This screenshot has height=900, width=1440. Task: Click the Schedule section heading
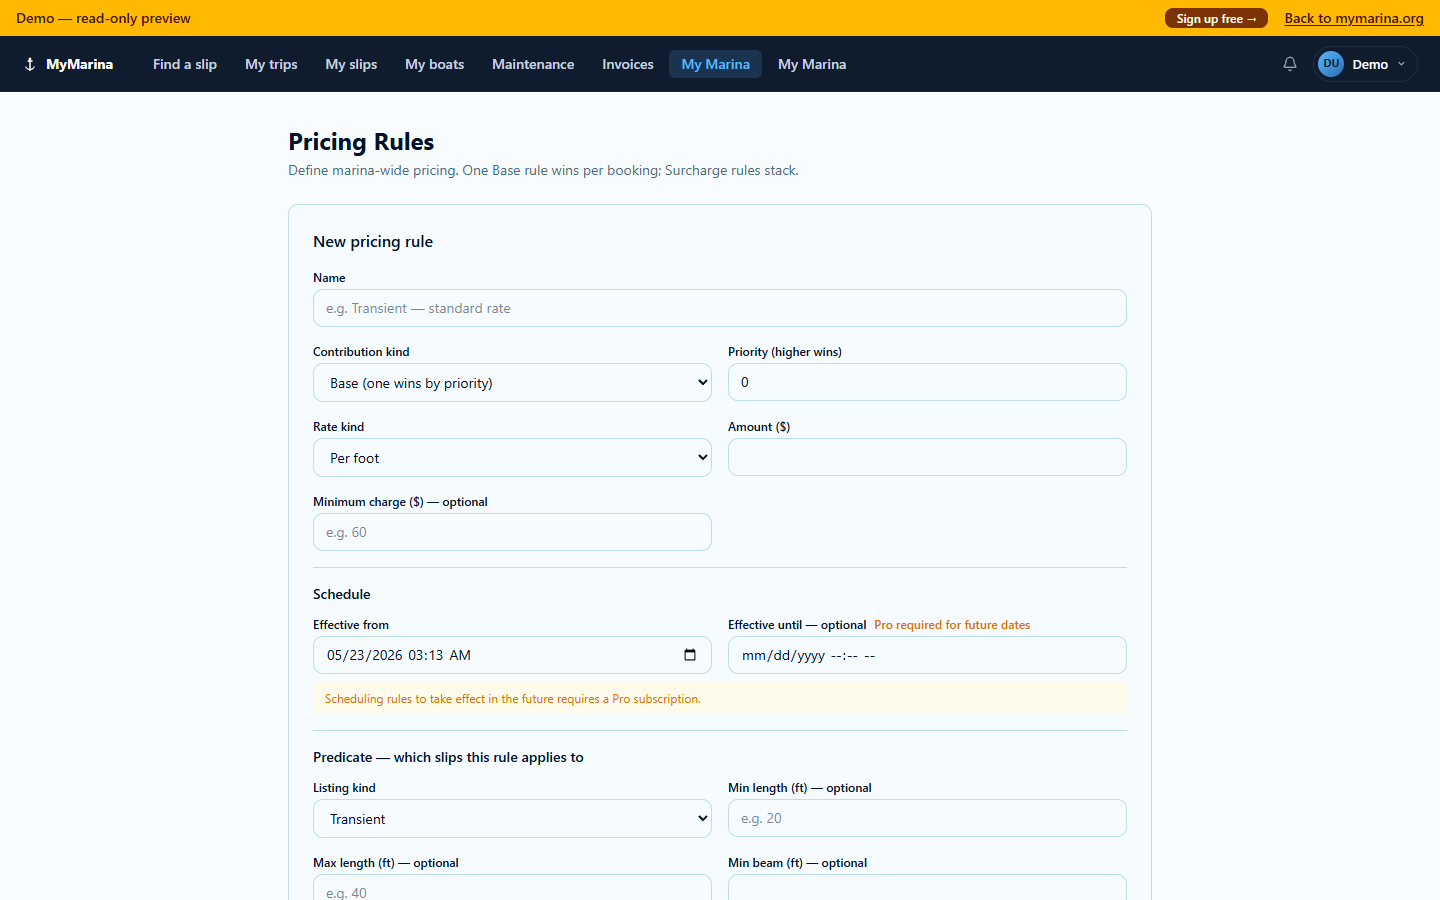pyautogui.click(x=342, y=594)
